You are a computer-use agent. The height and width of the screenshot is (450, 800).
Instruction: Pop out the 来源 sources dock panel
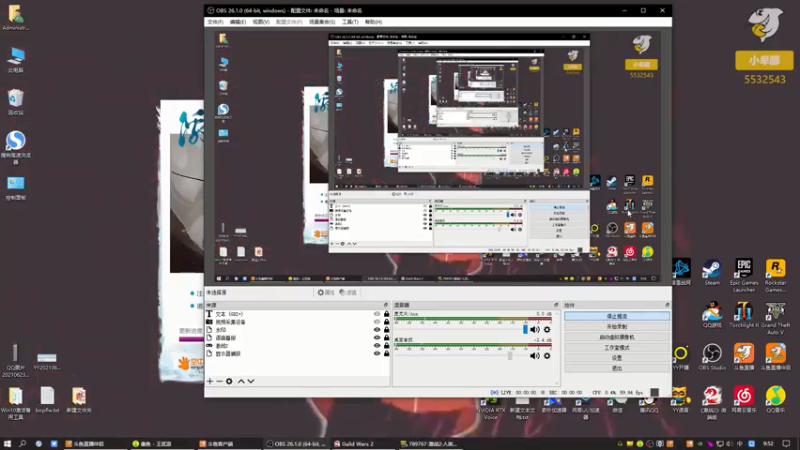click(386, 305)
